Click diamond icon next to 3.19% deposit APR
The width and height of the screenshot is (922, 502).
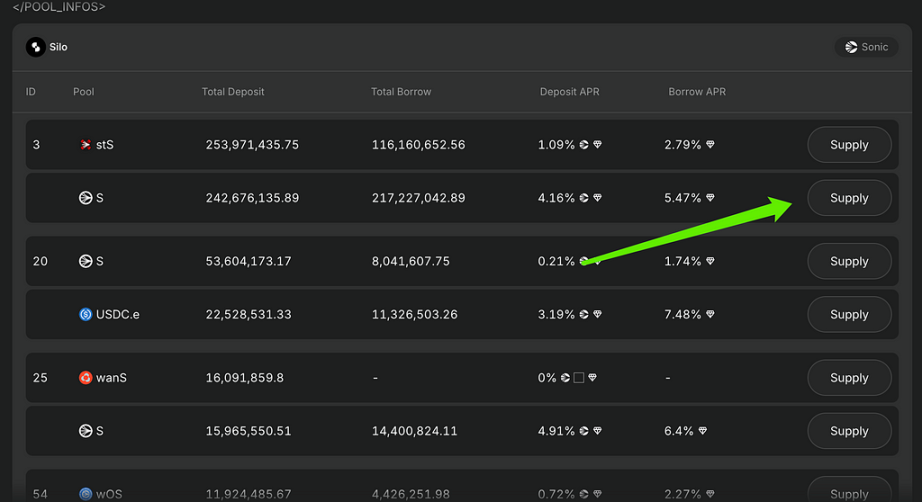[x=597, y=314]
